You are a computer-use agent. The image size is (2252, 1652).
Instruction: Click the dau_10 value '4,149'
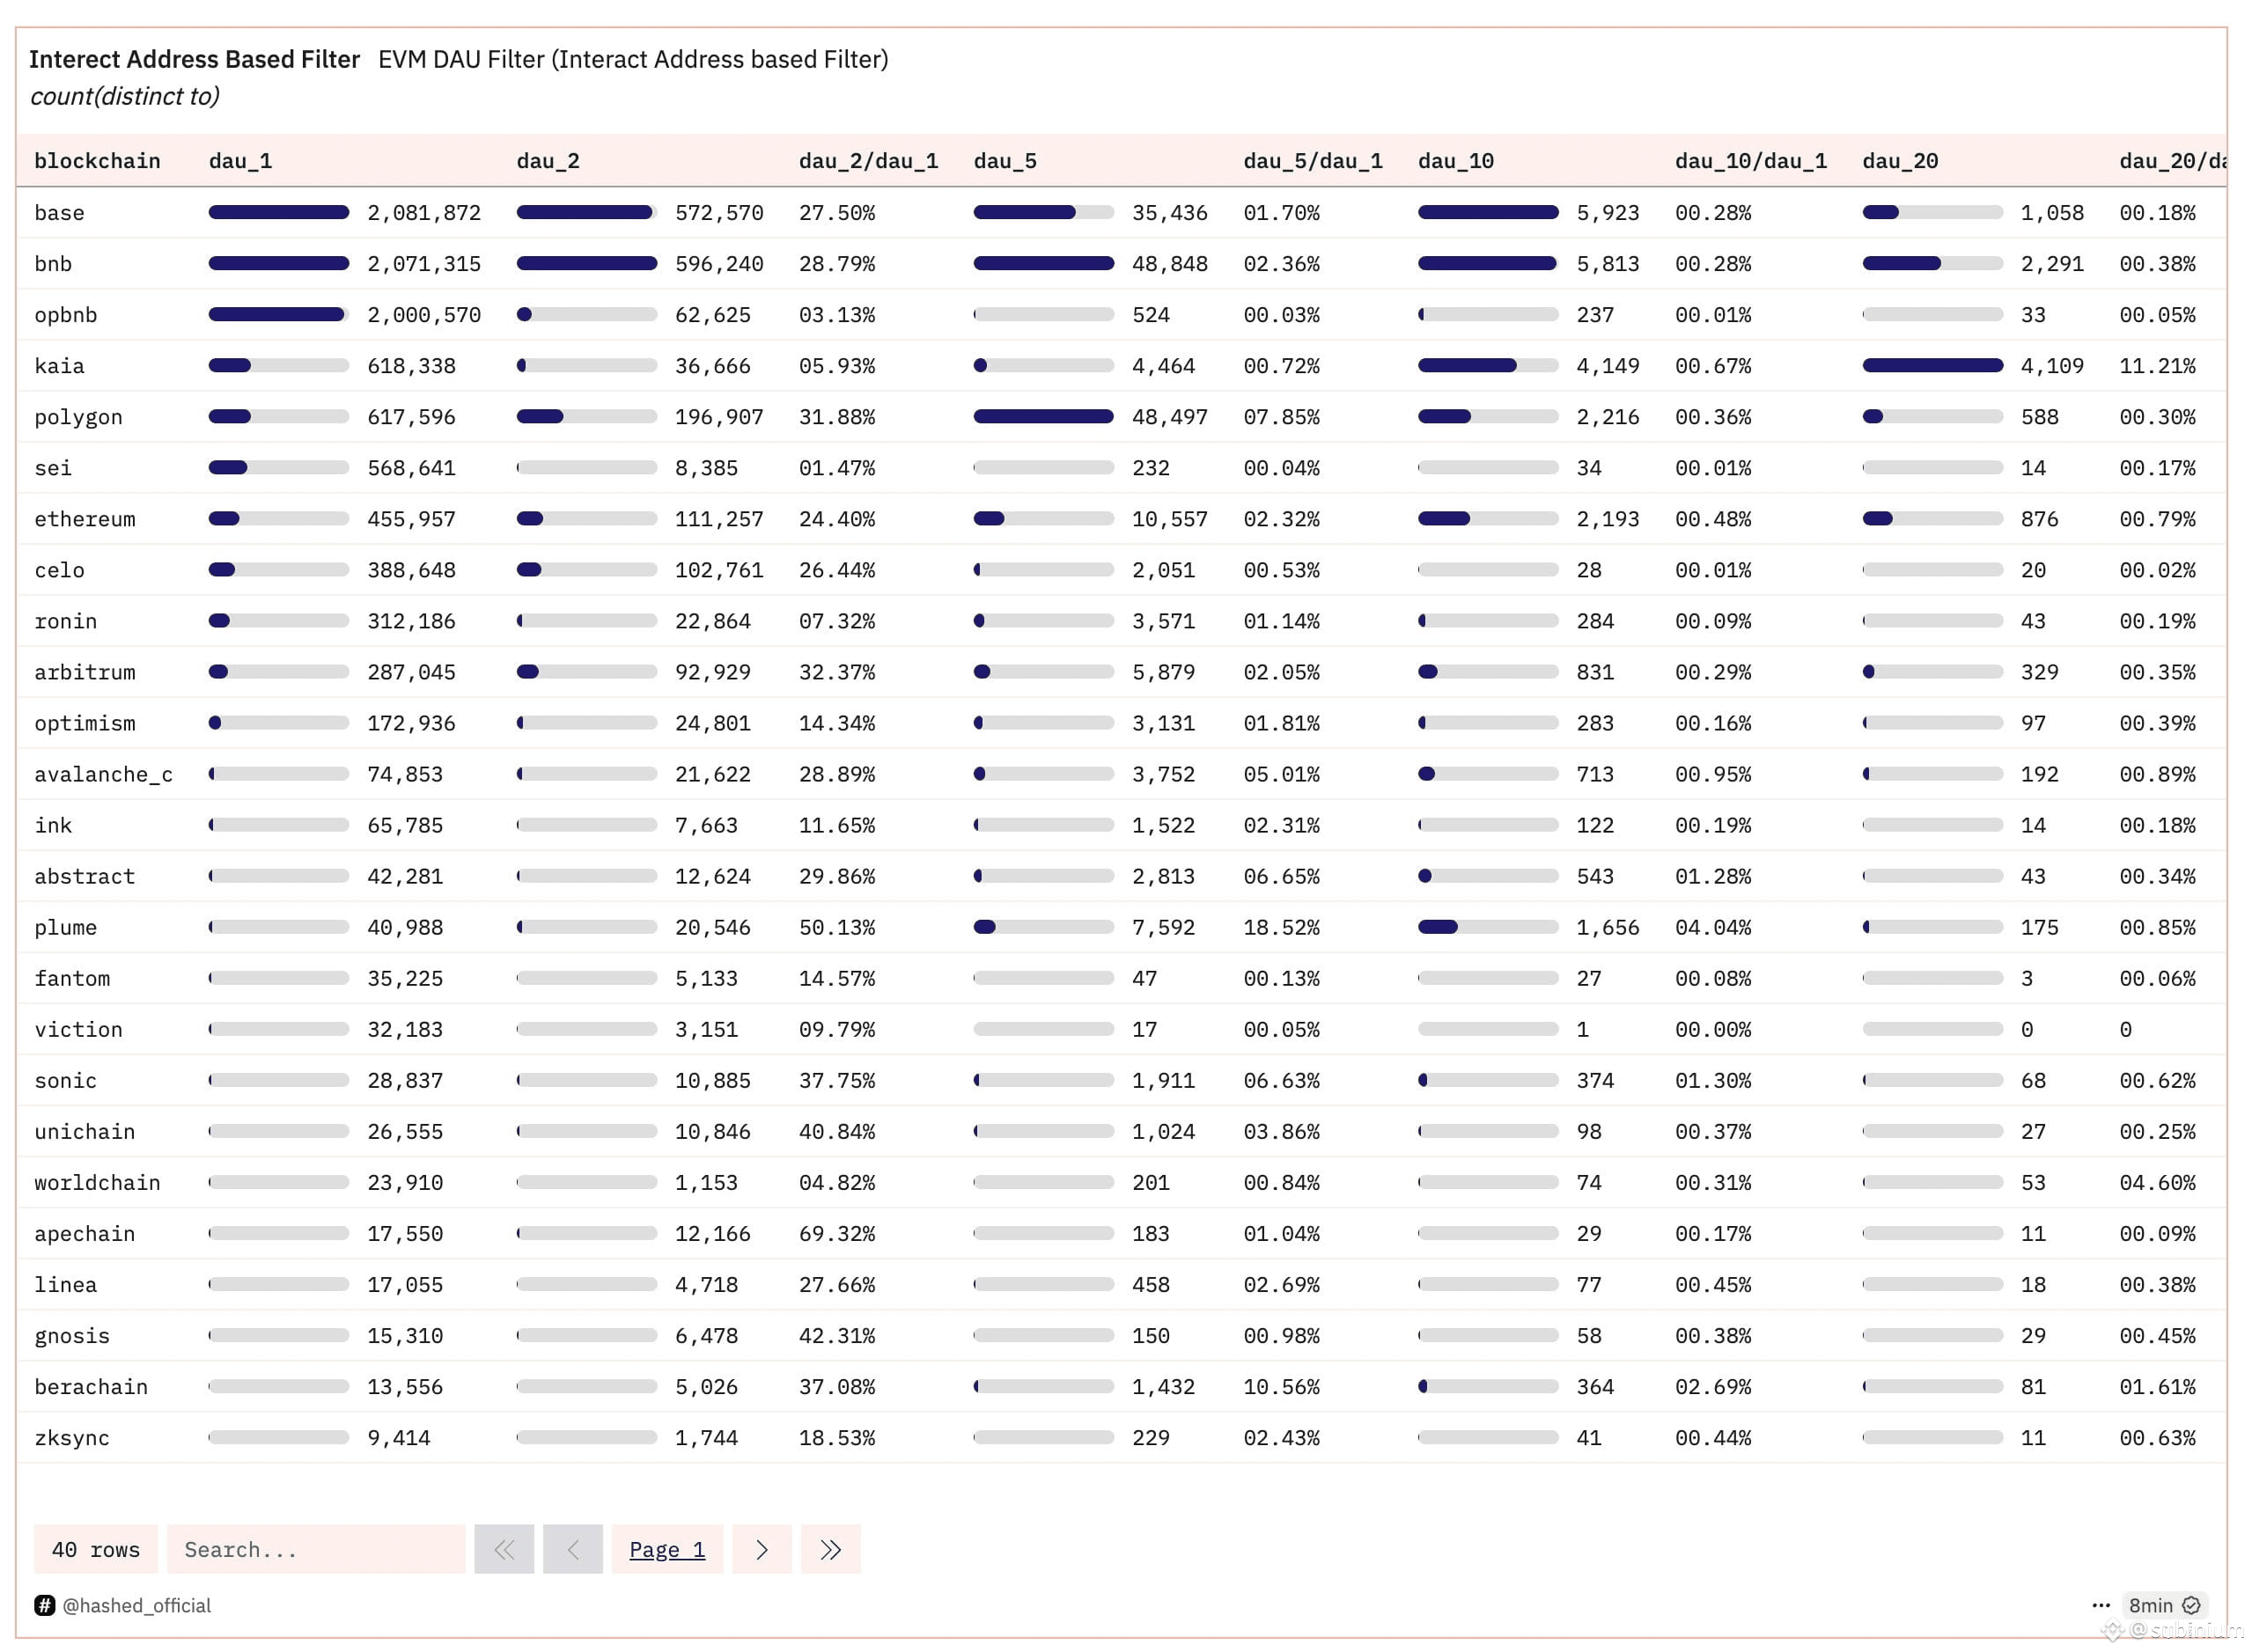pos(1608,366)
